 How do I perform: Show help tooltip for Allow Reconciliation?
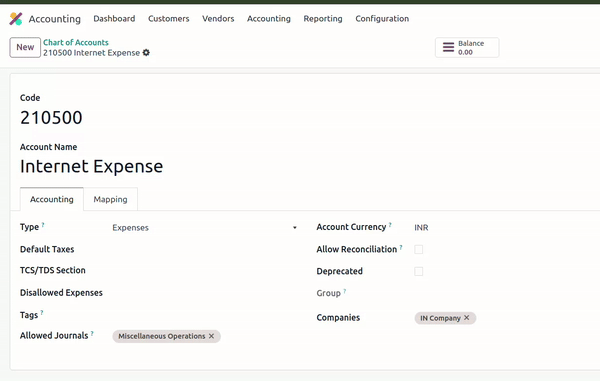tap(401, 247)
